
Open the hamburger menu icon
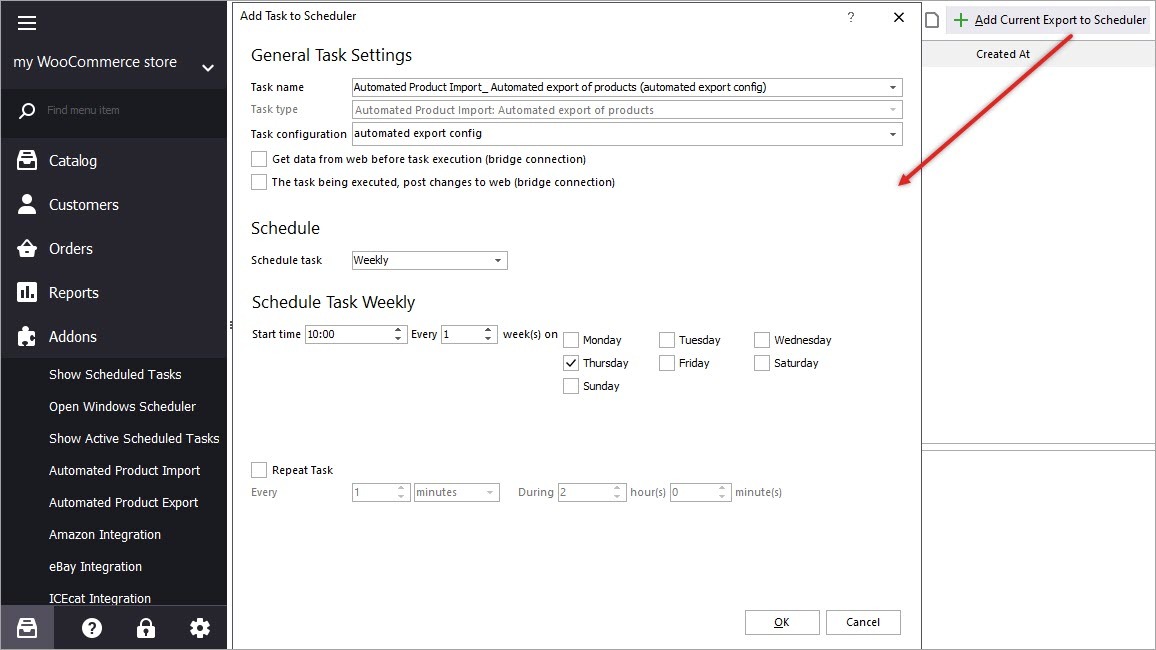[x=27, y=23]
